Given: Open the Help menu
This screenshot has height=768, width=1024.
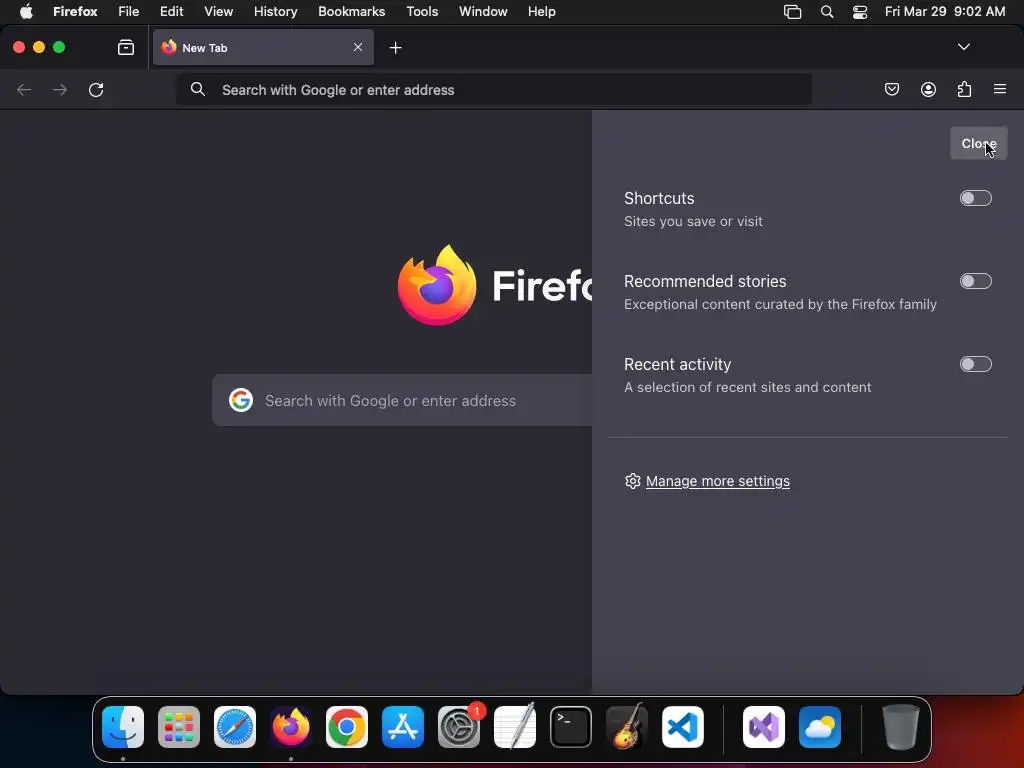Looking at the screenshot, I should (541, 12).
